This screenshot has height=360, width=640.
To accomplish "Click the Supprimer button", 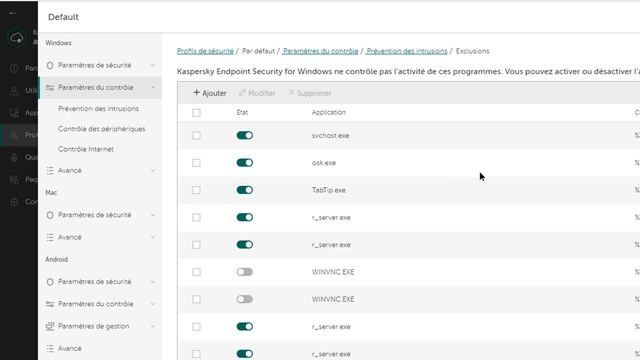I will pos(309,93).
